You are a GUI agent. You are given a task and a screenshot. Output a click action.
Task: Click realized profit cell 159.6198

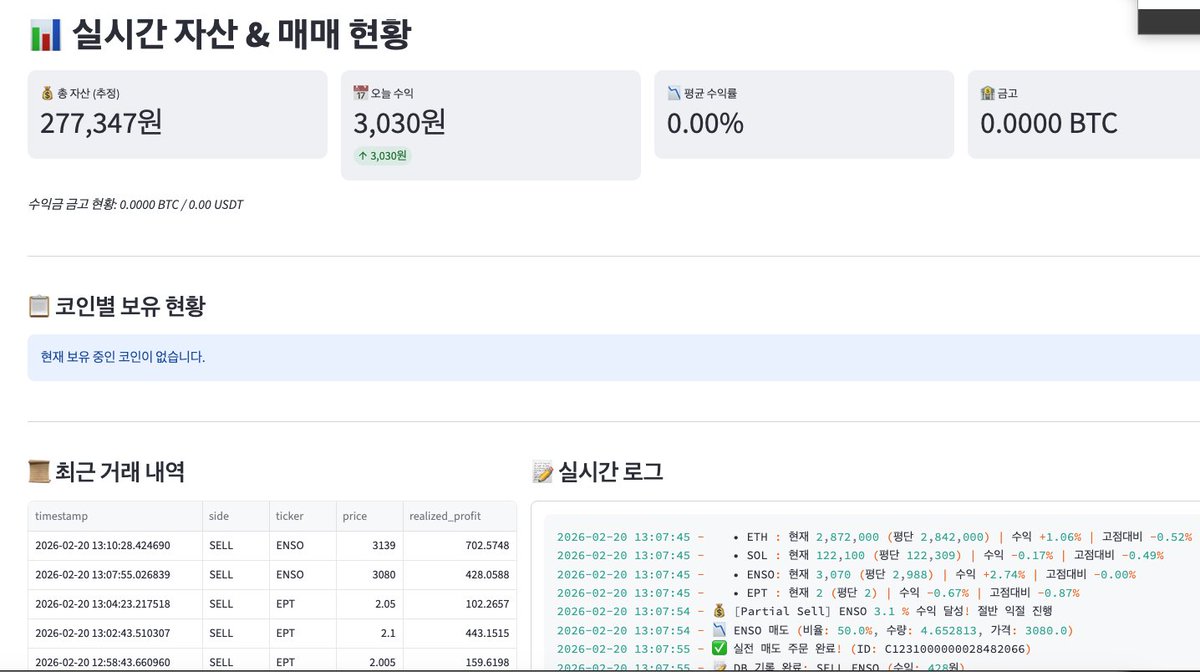[459, 662]
